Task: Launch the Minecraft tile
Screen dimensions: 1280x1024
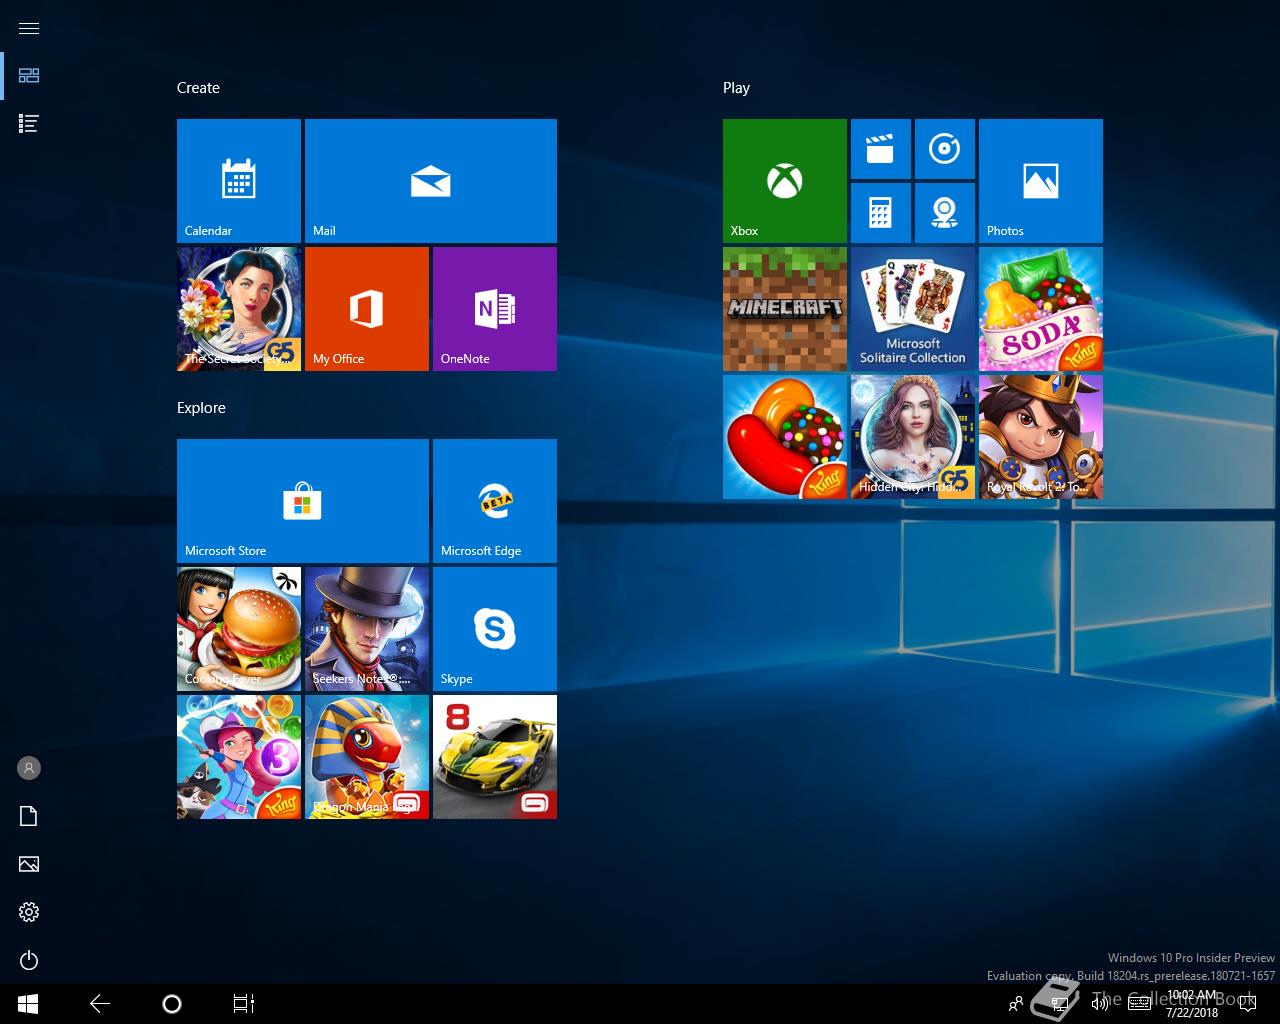Action: coord(785,309)
